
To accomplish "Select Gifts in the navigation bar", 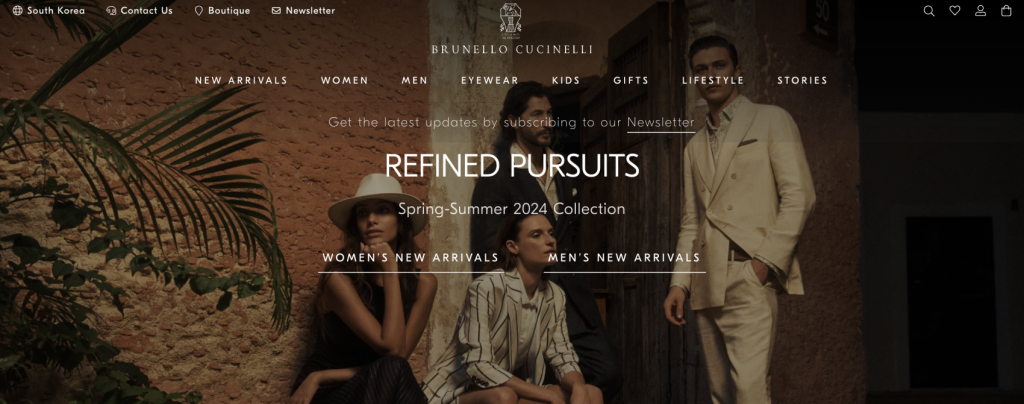I will pyautogui.click(x=631, y=80).
